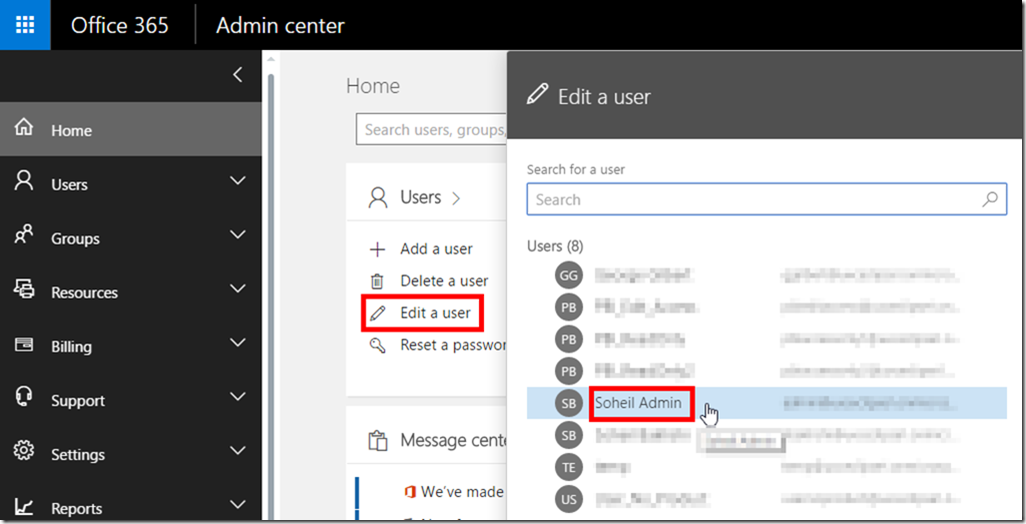Select the first PB user avatar
The width and height of the screenshot is (1026, 524).
(x=569, y=307)
